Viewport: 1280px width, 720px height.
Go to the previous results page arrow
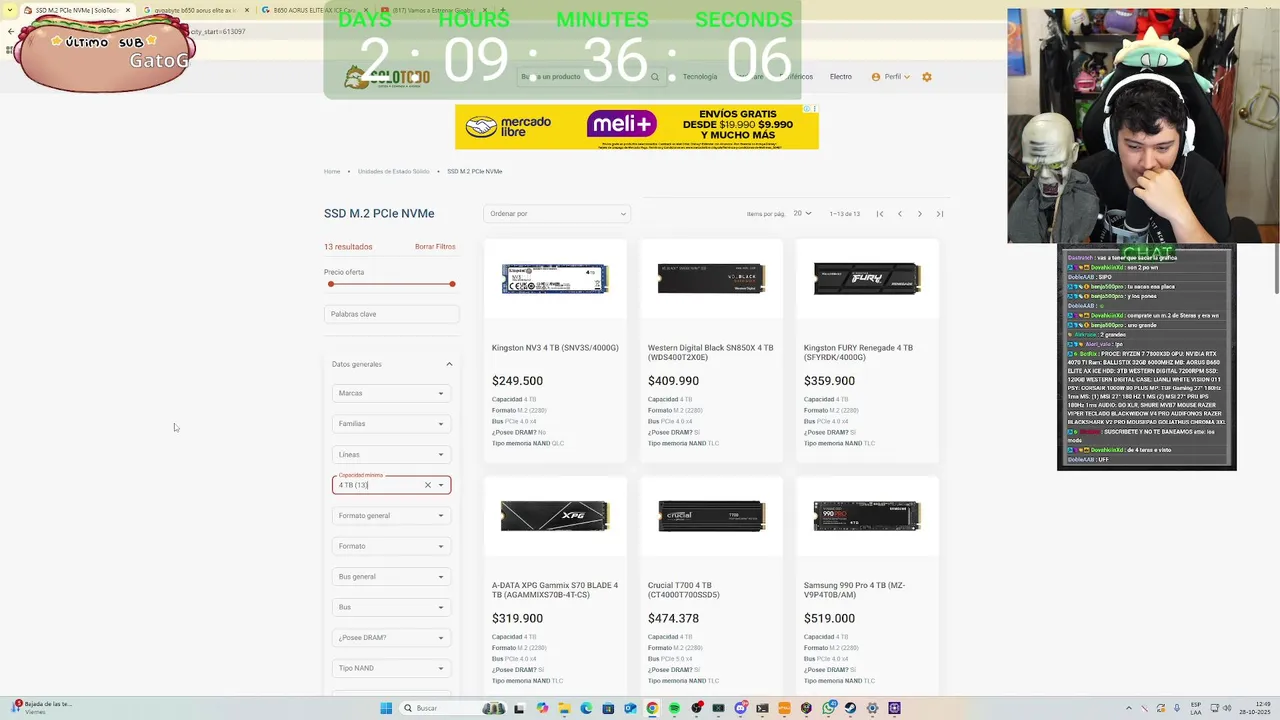pyautogui.click(x=900, y=214)
